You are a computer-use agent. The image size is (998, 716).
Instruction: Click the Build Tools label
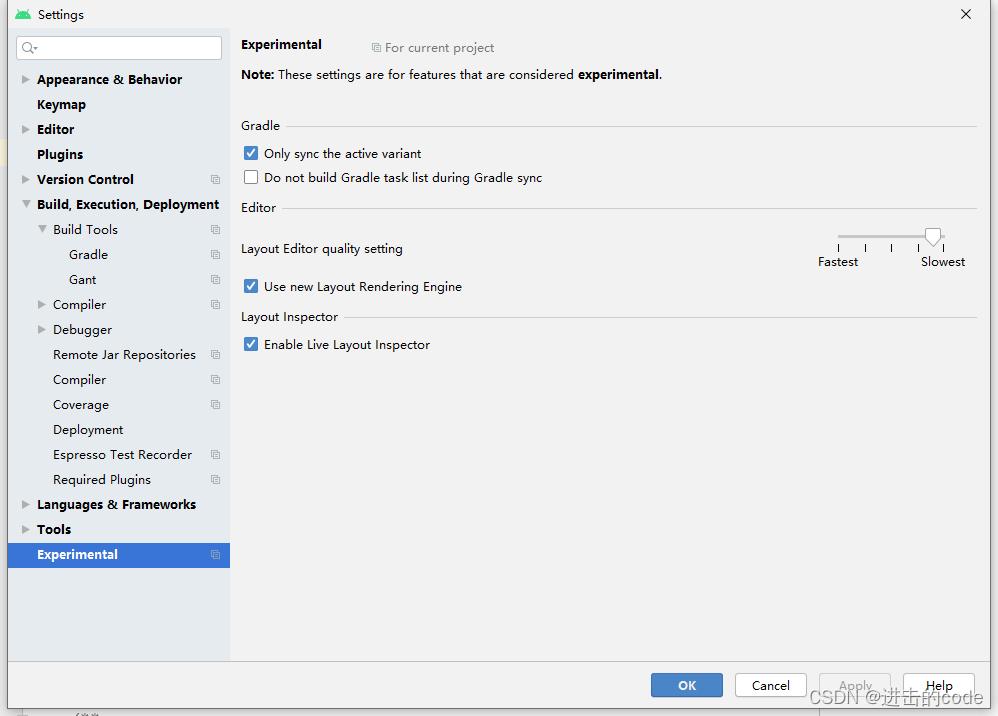coord(85,230)
